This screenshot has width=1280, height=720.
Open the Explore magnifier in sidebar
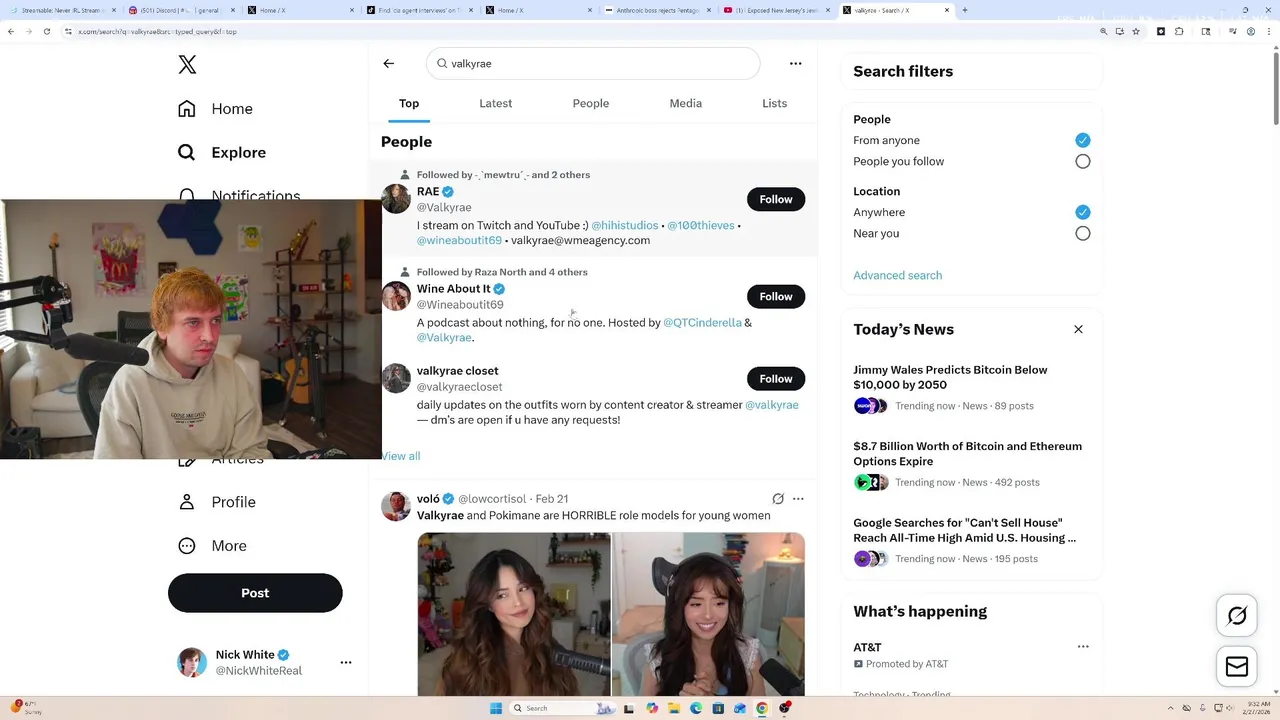[x=187, y=152]
